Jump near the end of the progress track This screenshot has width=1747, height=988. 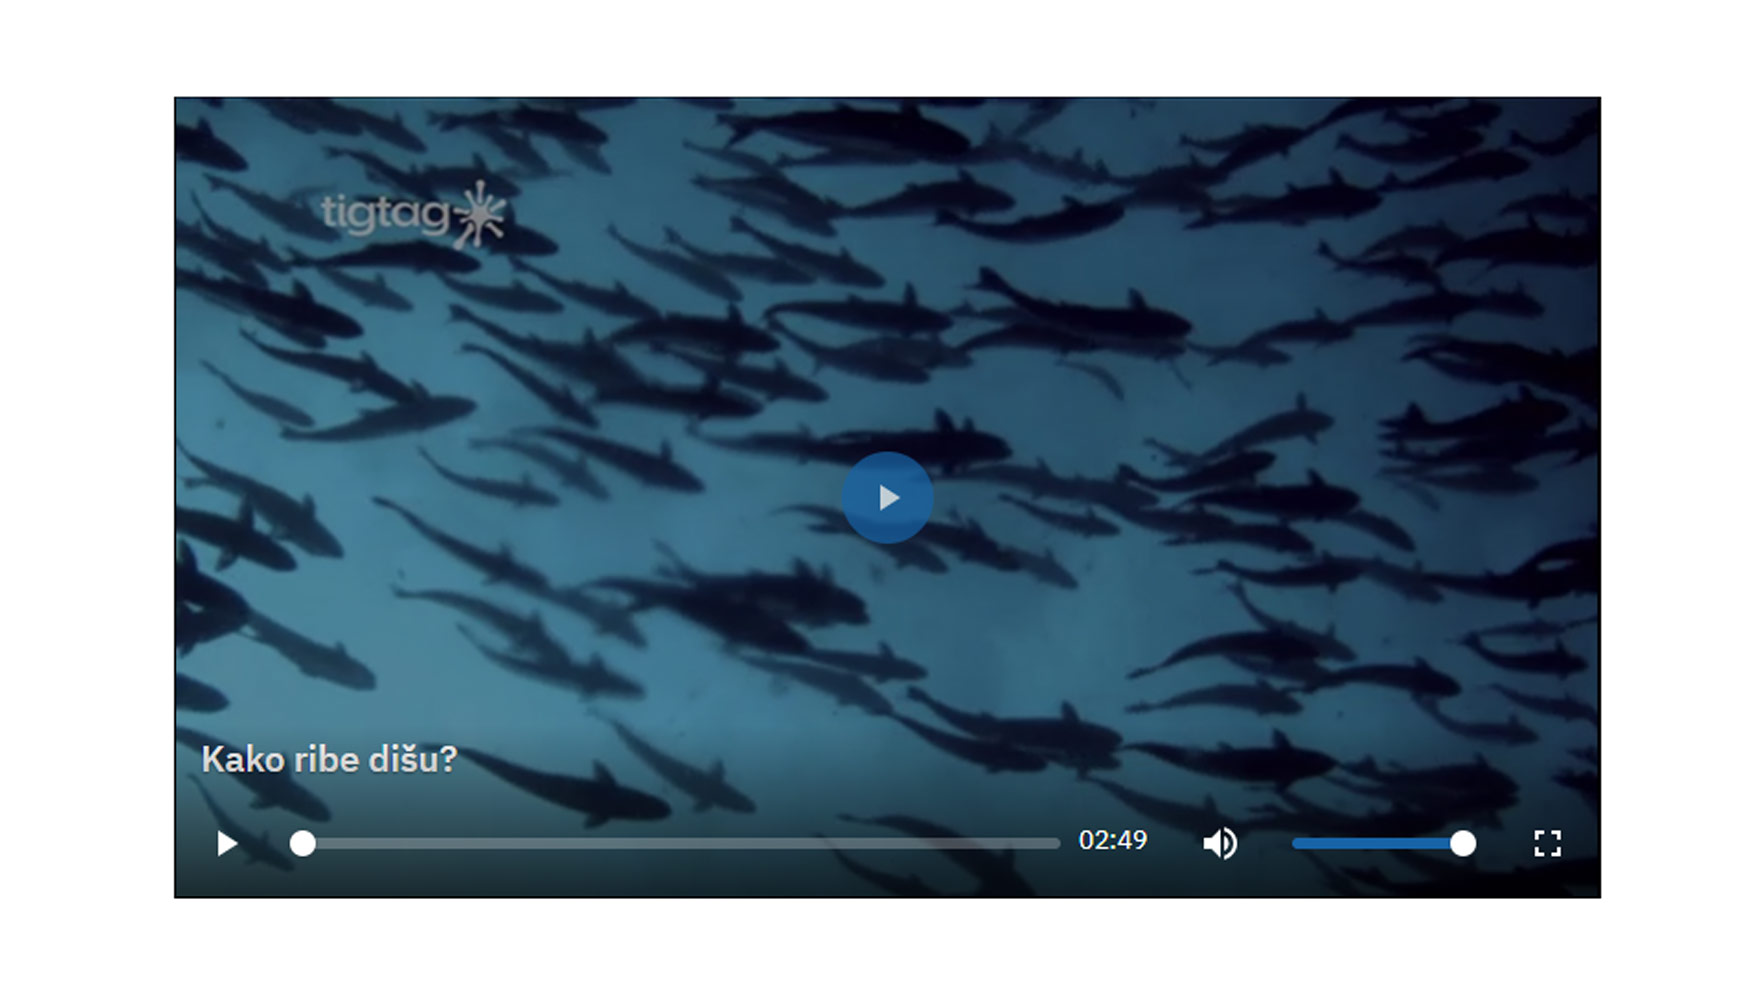[x=1045, y=844]
